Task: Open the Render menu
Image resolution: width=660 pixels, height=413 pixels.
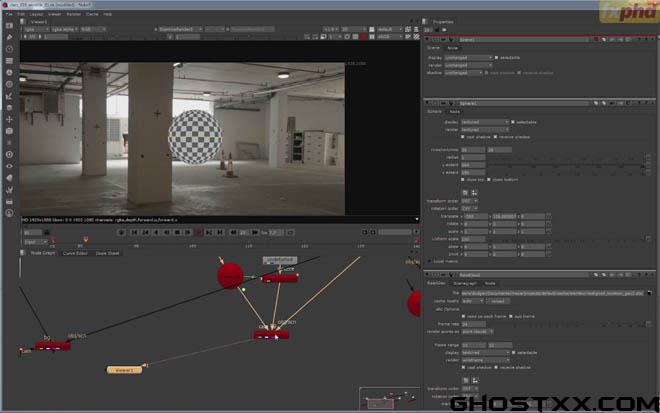Action: point(73,14)
